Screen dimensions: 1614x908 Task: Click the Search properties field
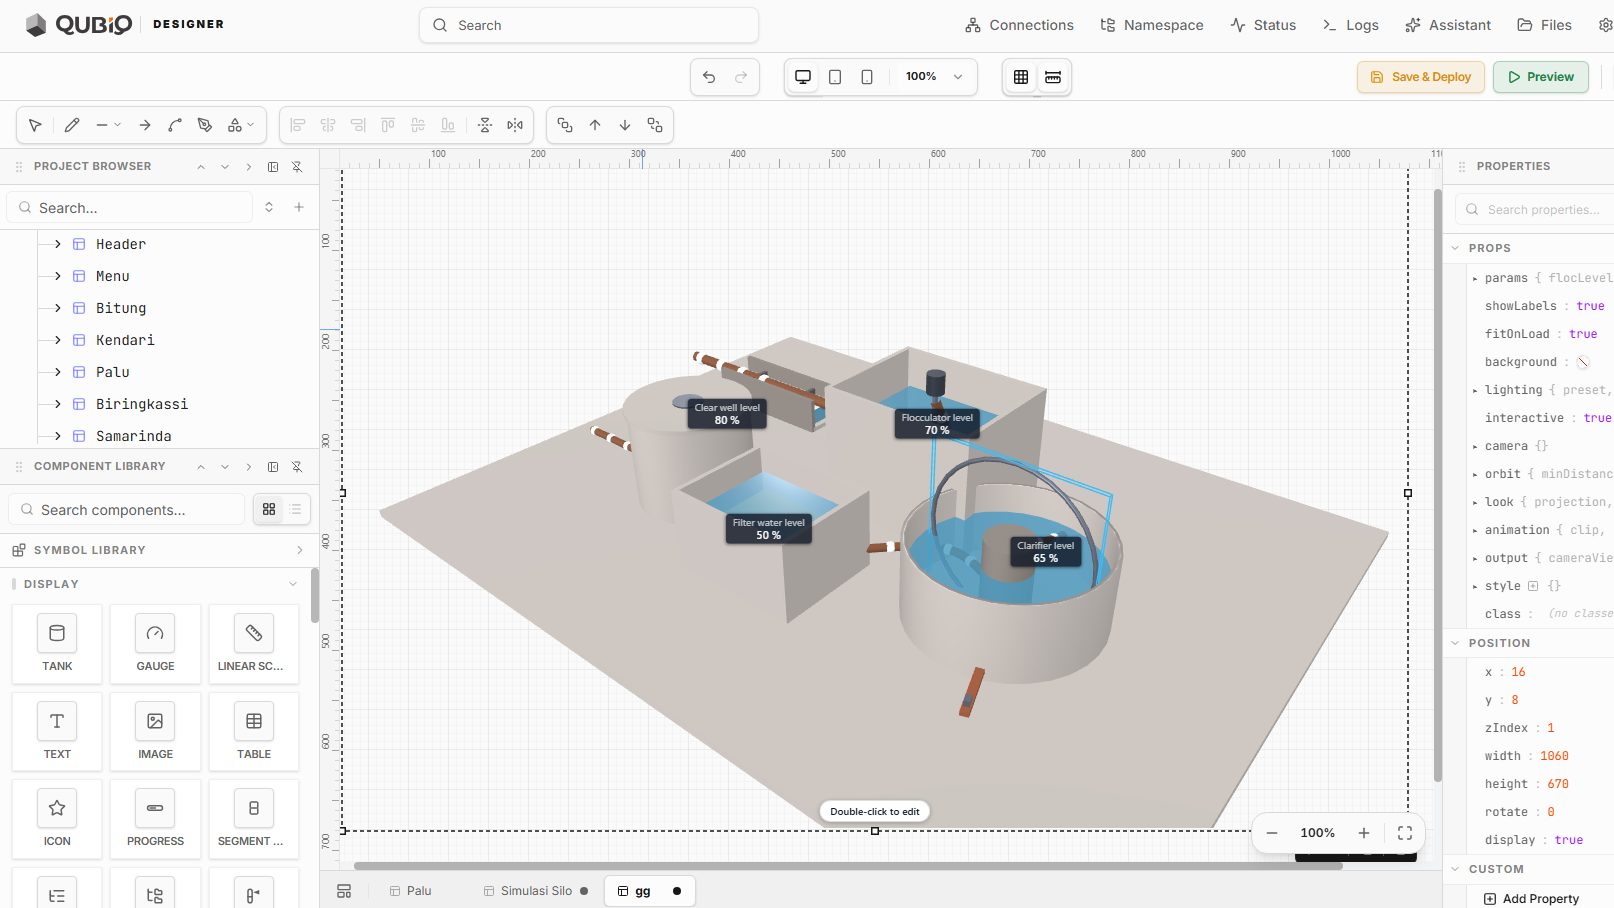tap(1537, 209)
